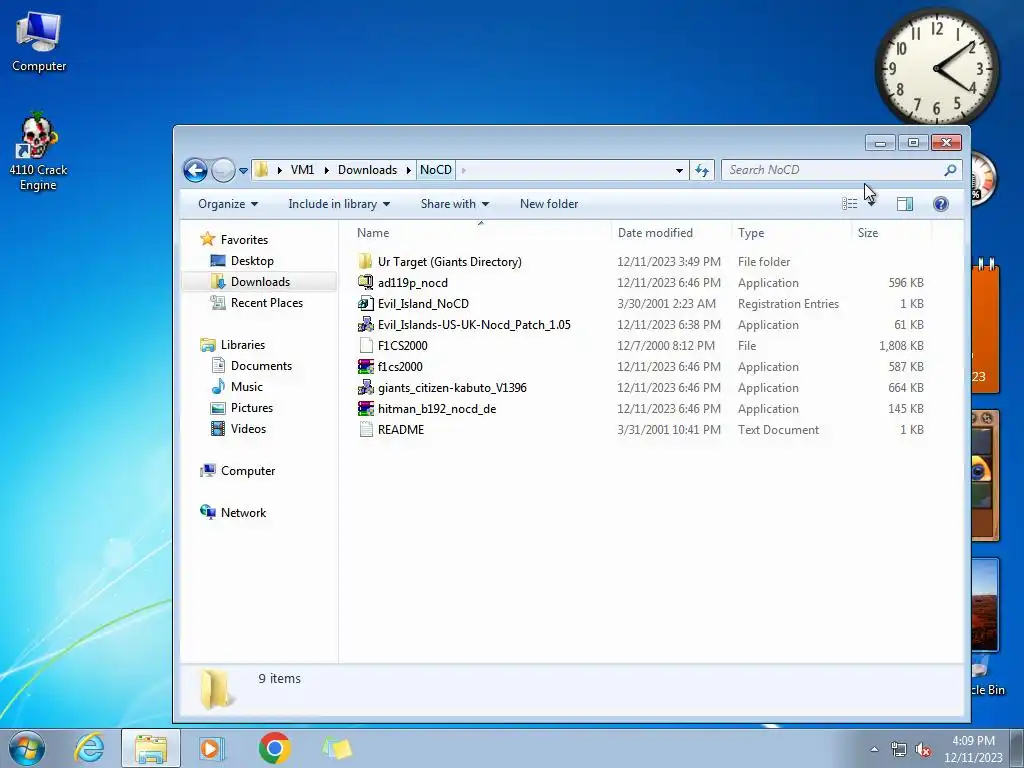Select the giants_citizen-kabuto_V1396 application icon
1024x768 pixels.
366,387
